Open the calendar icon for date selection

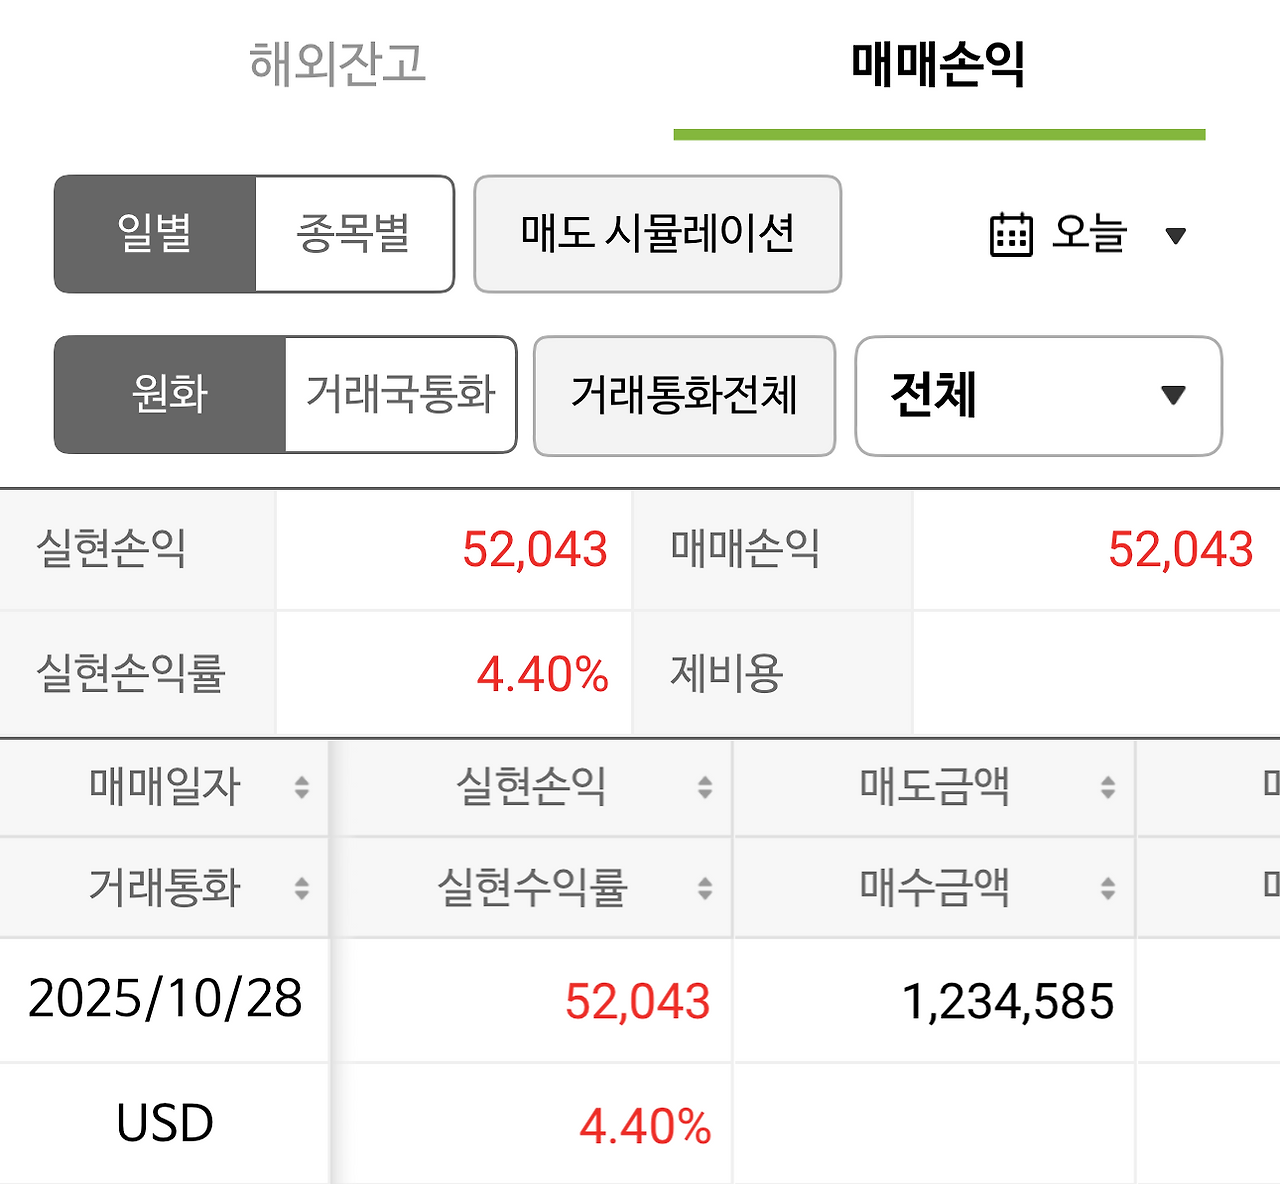[1011, 234]
